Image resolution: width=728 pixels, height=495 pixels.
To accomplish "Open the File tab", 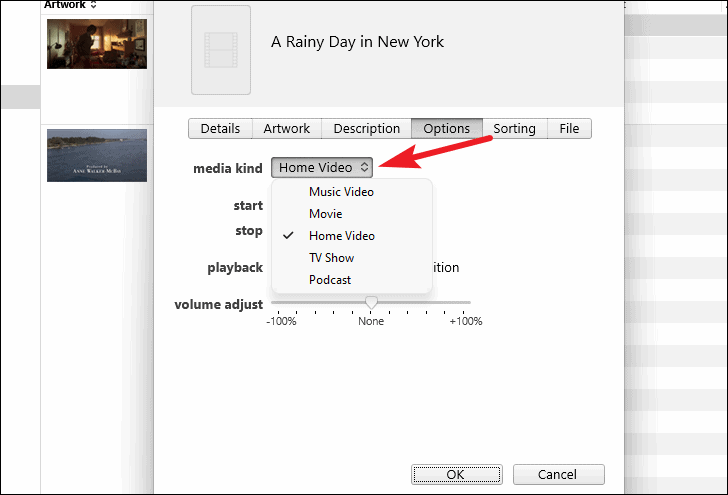I will (569, 129).
